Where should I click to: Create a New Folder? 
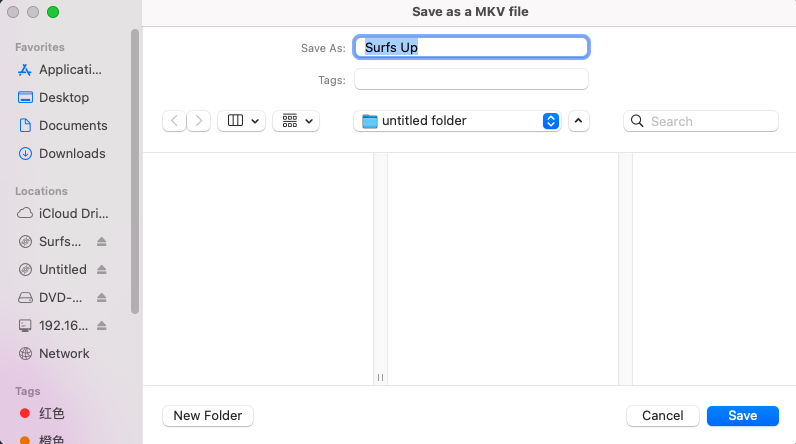(208, 416)
